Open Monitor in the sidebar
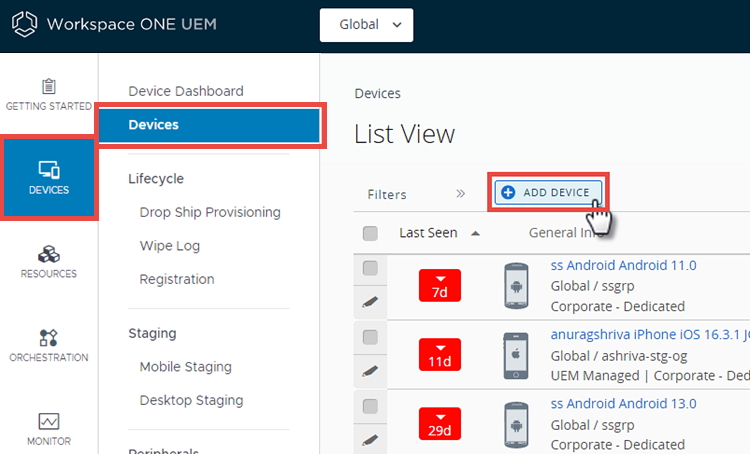The height and width of the screenshot is (454, 750). pos(49,430)
